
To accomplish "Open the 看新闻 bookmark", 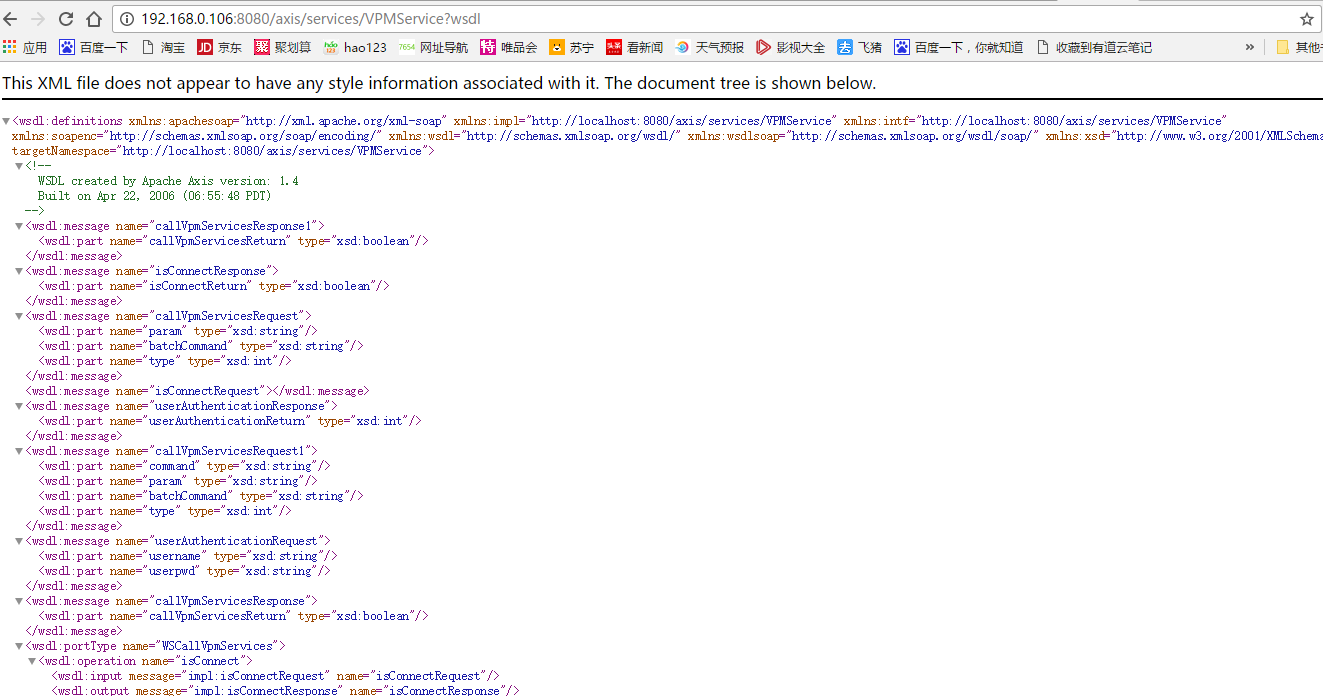I will point(634,47).
